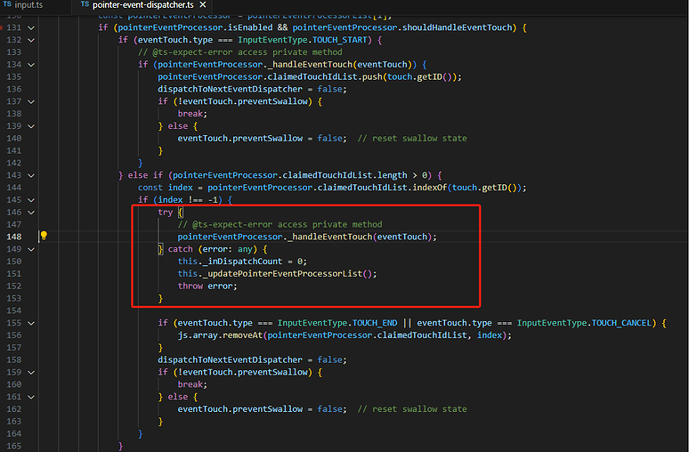Click the ts-expect-error comment on line 147
This screenshot has height=452, width=690.
[280, 224]
